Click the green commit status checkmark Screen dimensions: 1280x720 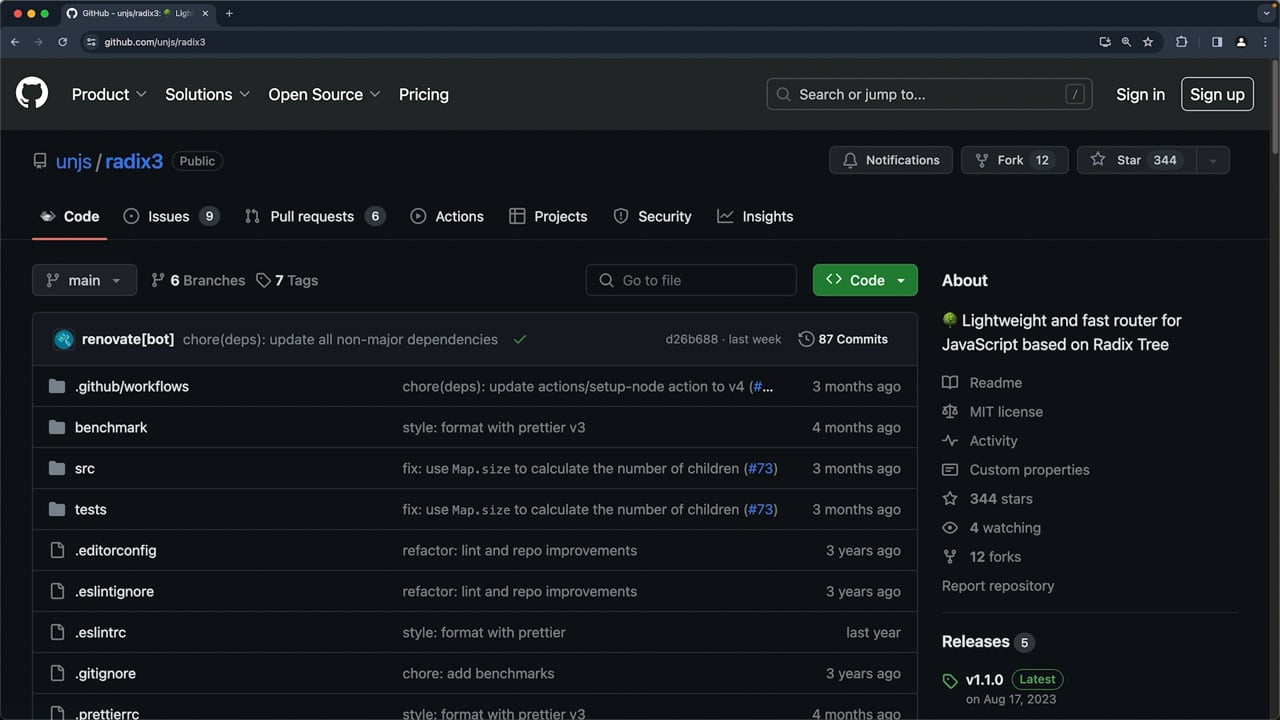[x=520, y=339]
